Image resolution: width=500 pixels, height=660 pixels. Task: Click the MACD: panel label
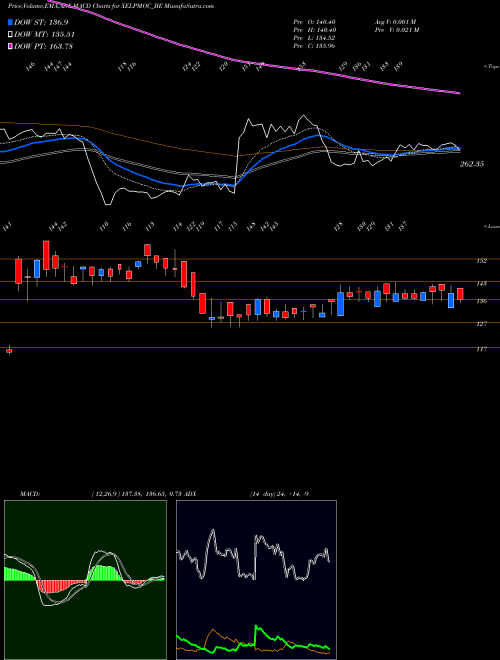click(x=29, y=494)
